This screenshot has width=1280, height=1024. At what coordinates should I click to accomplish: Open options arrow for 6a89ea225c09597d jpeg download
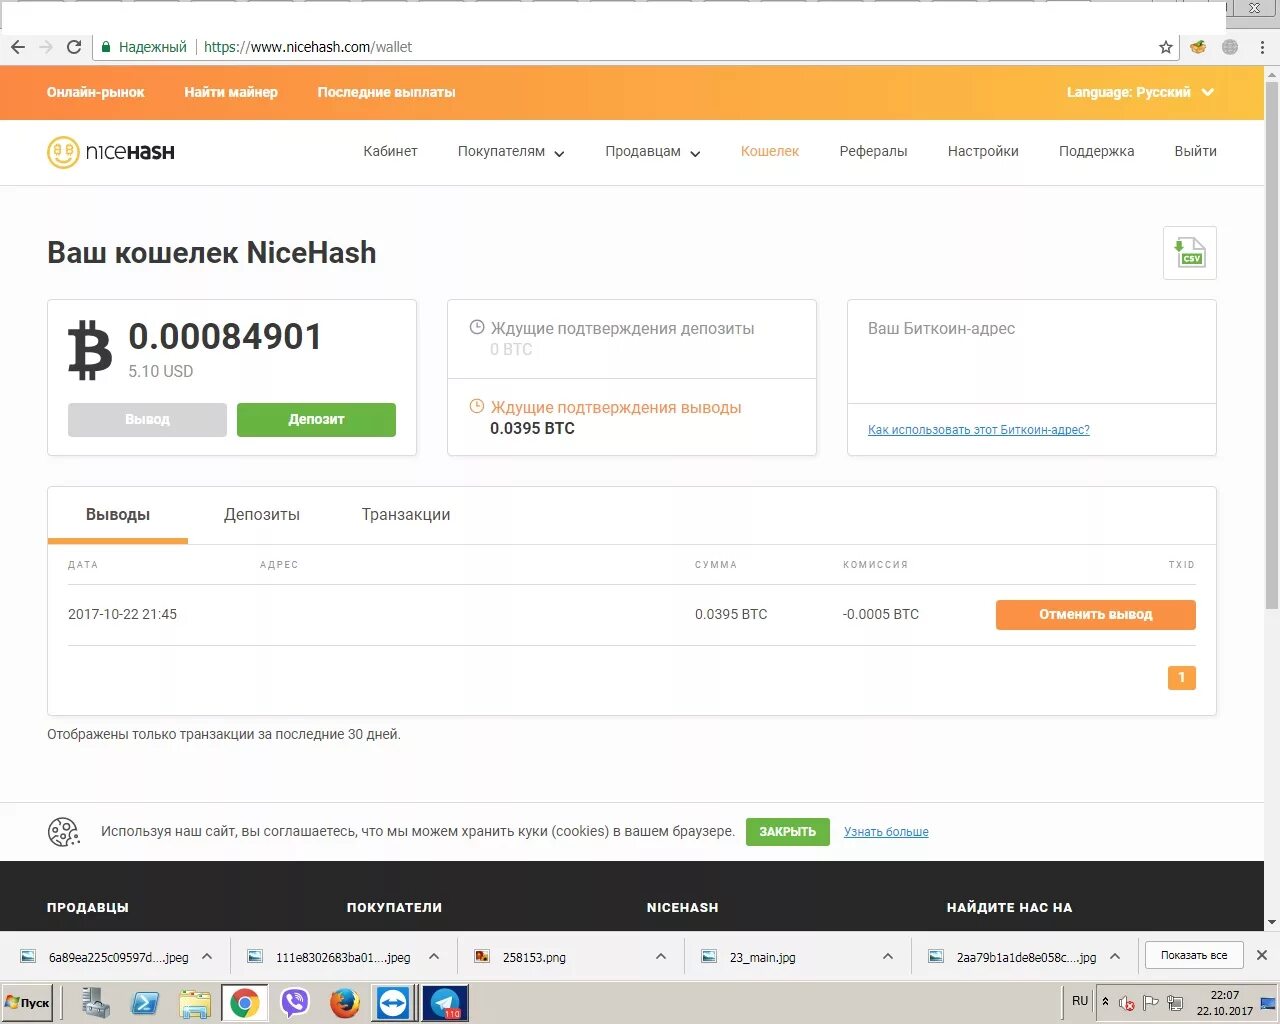click(207, 957)
